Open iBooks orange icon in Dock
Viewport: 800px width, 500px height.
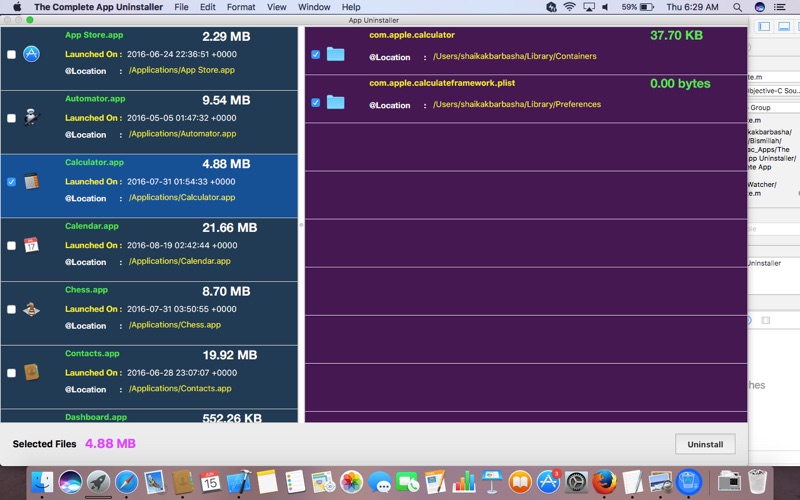coord(519,482)
